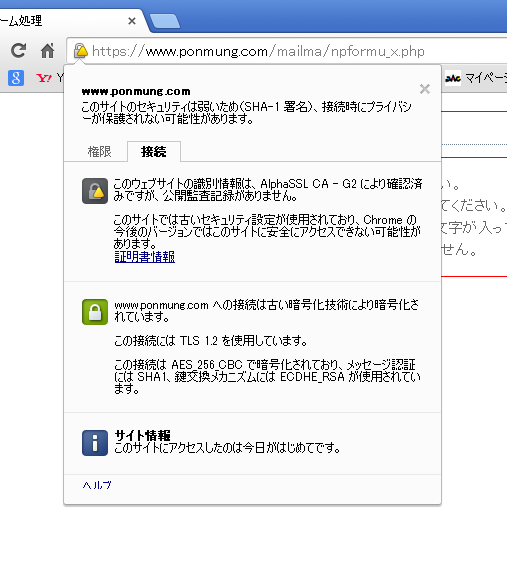Click the SHA-1 署名 security warning text
Image resolution: width=507 pixels, height=565 pixels.
[246, 112]
